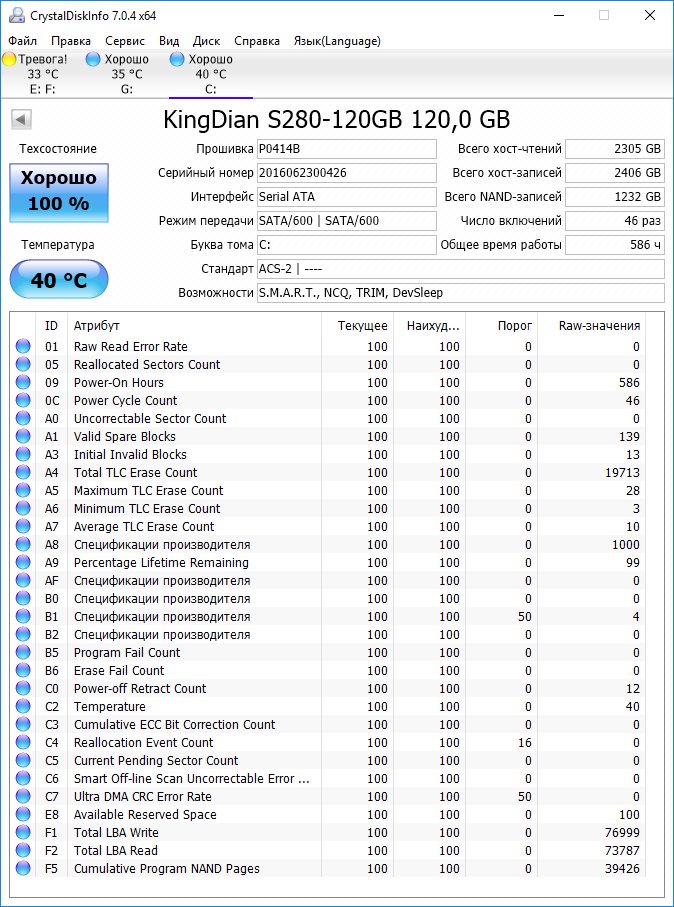Click status orb for Maximum TLC Erase Count
The width and height of the screenshot is (674, 907).
tap(23, 491)
